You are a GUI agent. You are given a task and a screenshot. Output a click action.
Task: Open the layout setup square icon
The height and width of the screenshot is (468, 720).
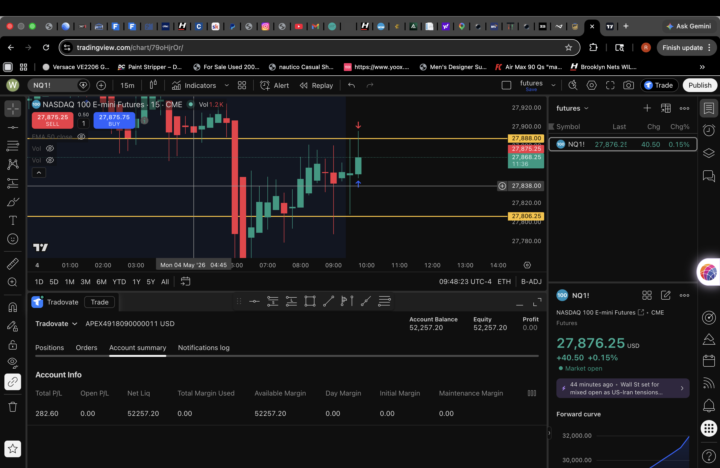coord(506,85)
